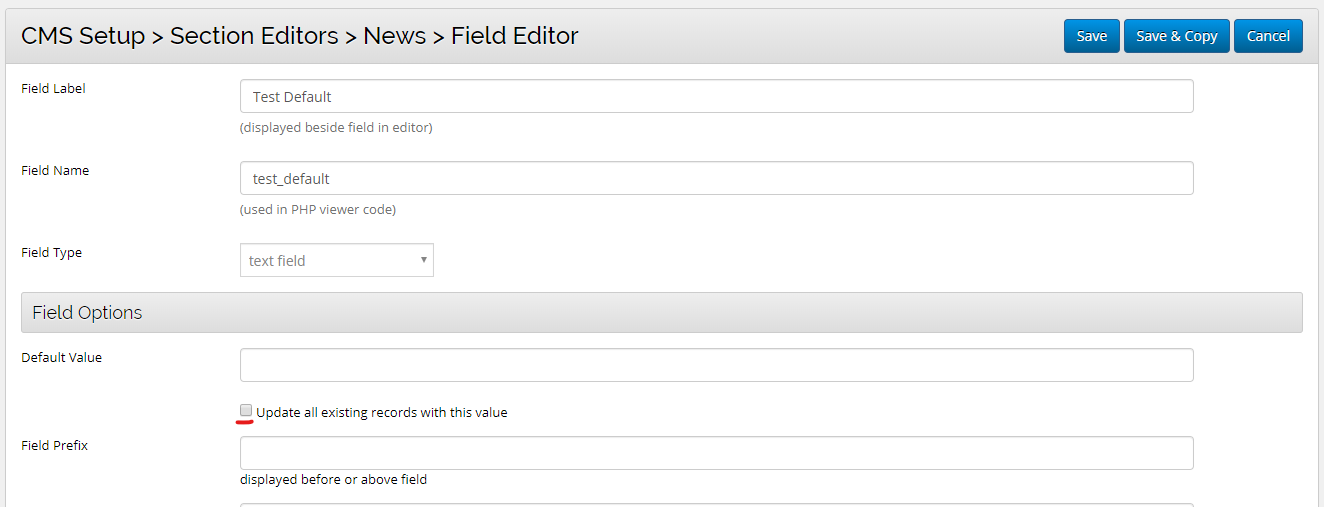Click the Default Value caption text
Screen dimensions: 1324x507
coord(61,357)
